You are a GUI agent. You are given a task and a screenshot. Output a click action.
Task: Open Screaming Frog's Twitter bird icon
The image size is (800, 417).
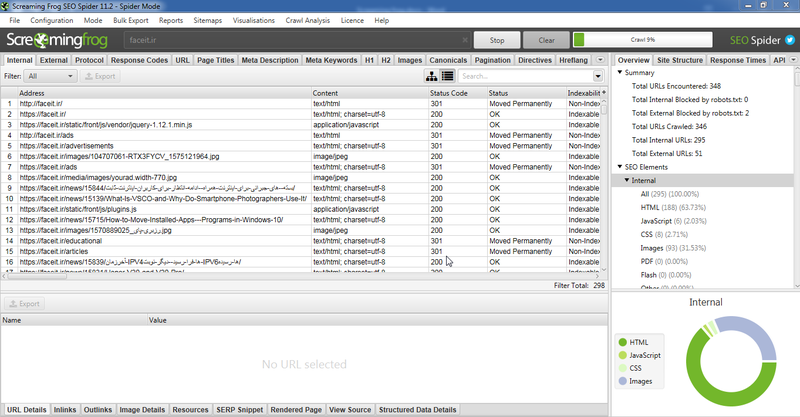click(x=790, y=40)
